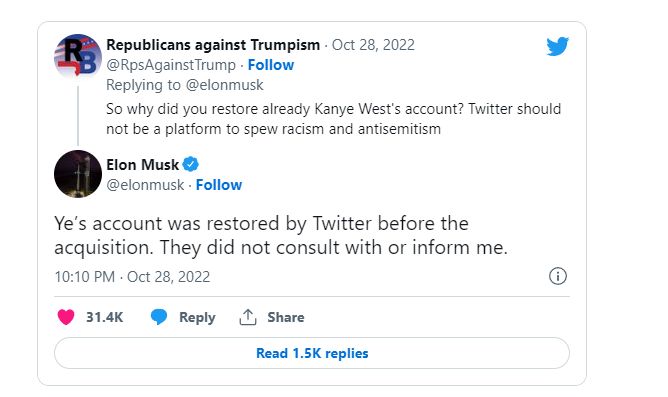Click the @elonmusk handle under Elon Musk

coord(145,185)
